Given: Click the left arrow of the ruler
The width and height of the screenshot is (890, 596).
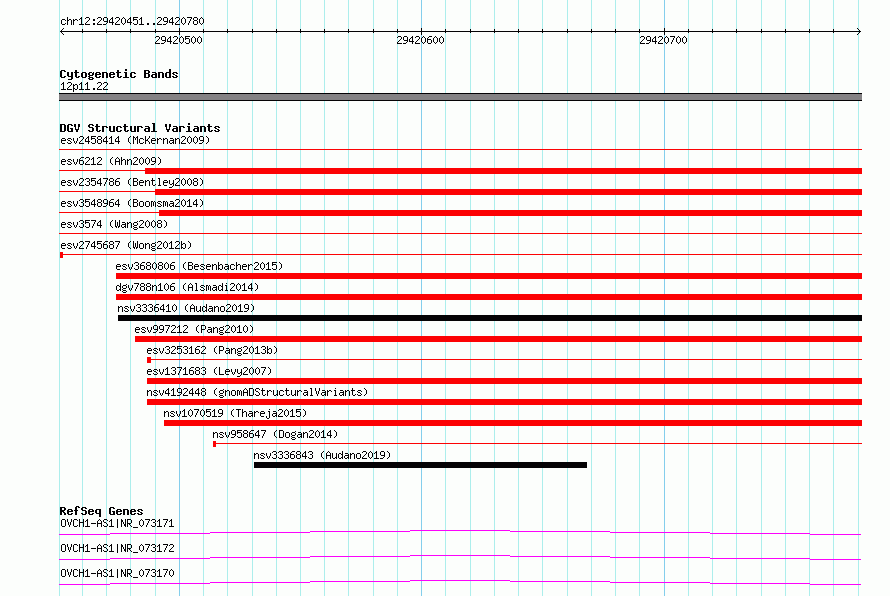Looking at the screenshot, I should coord(62,31).
